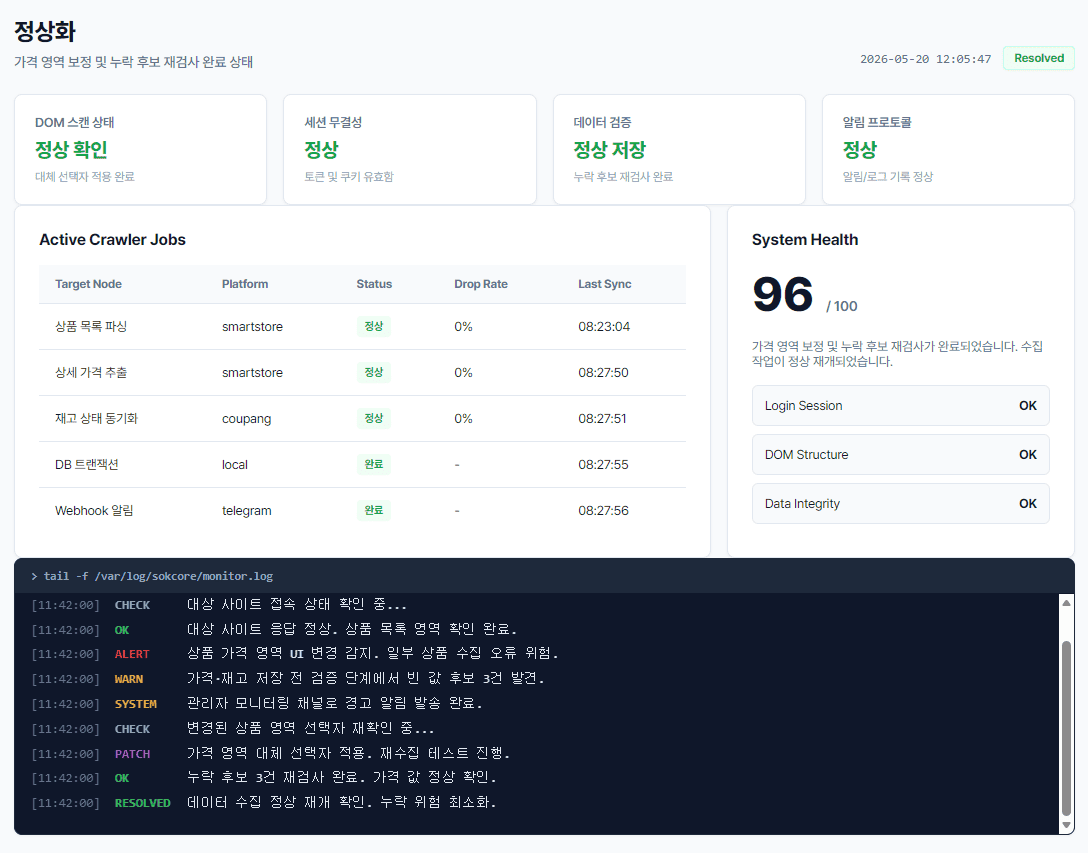Click the Active Crawler Jobs heading
Screen dimensions: 1088x853
pos(112,239)
